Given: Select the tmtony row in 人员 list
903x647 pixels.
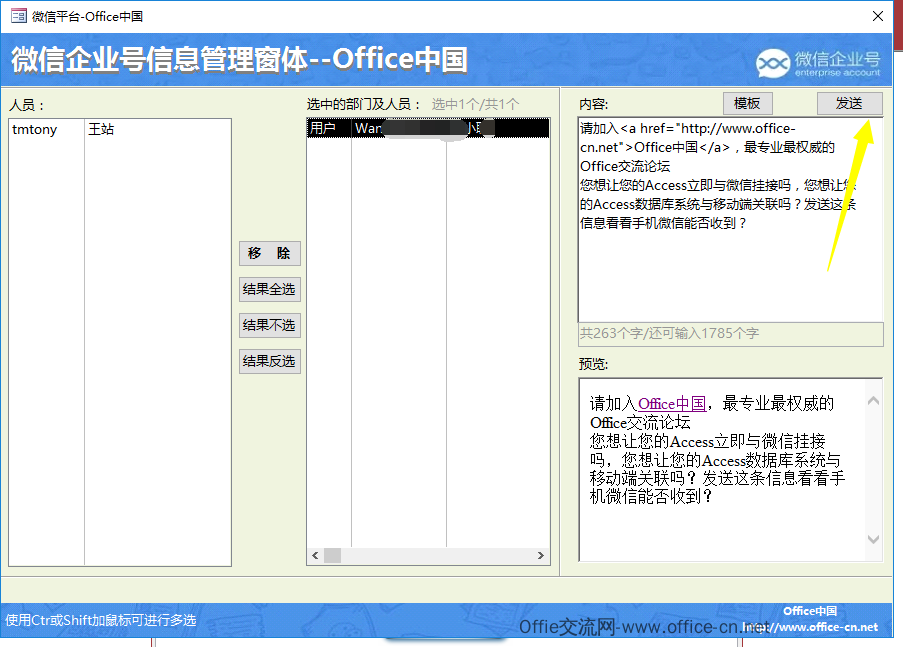Looking at the screenshot, I should [120, 129].
